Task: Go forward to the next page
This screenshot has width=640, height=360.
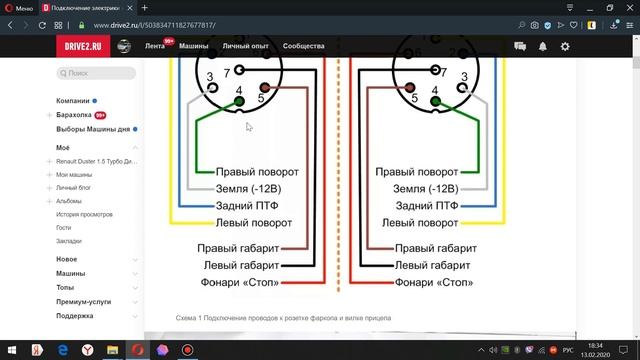Action: pyautogui.click(x=26, y=25)
